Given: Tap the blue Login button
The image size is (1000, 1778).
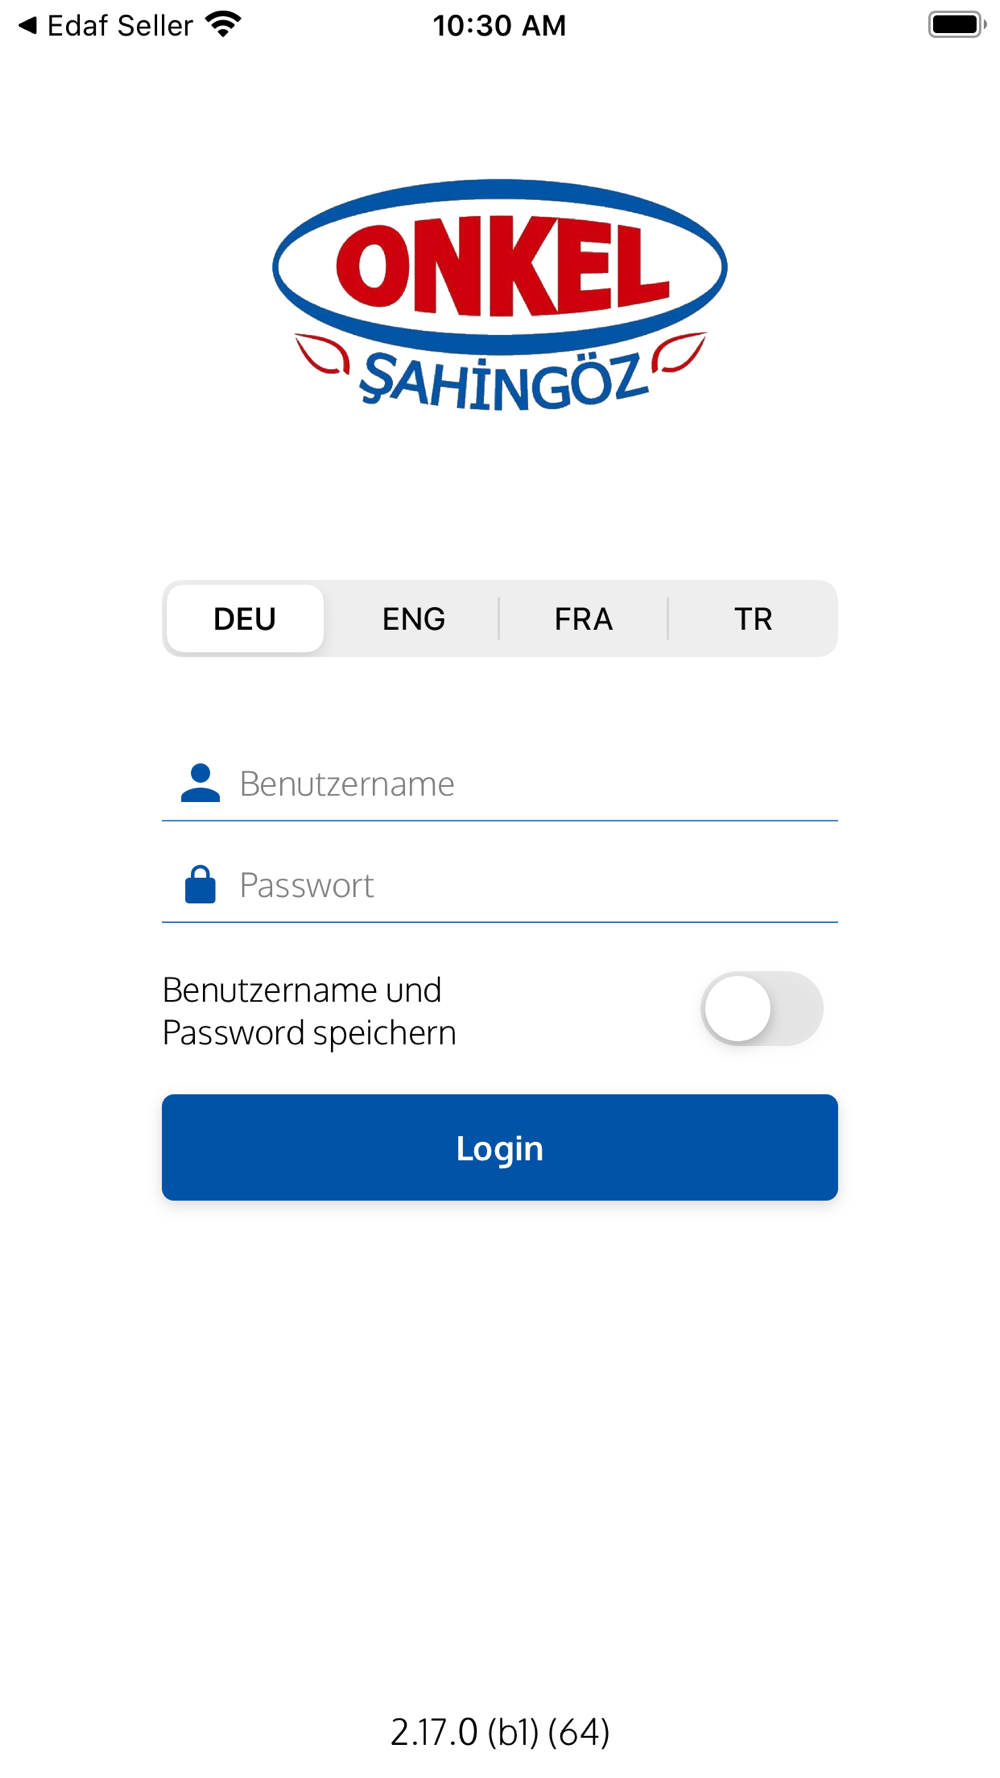Looking at the screenshot, I should pyautogui.click(x=500, y=1148).
